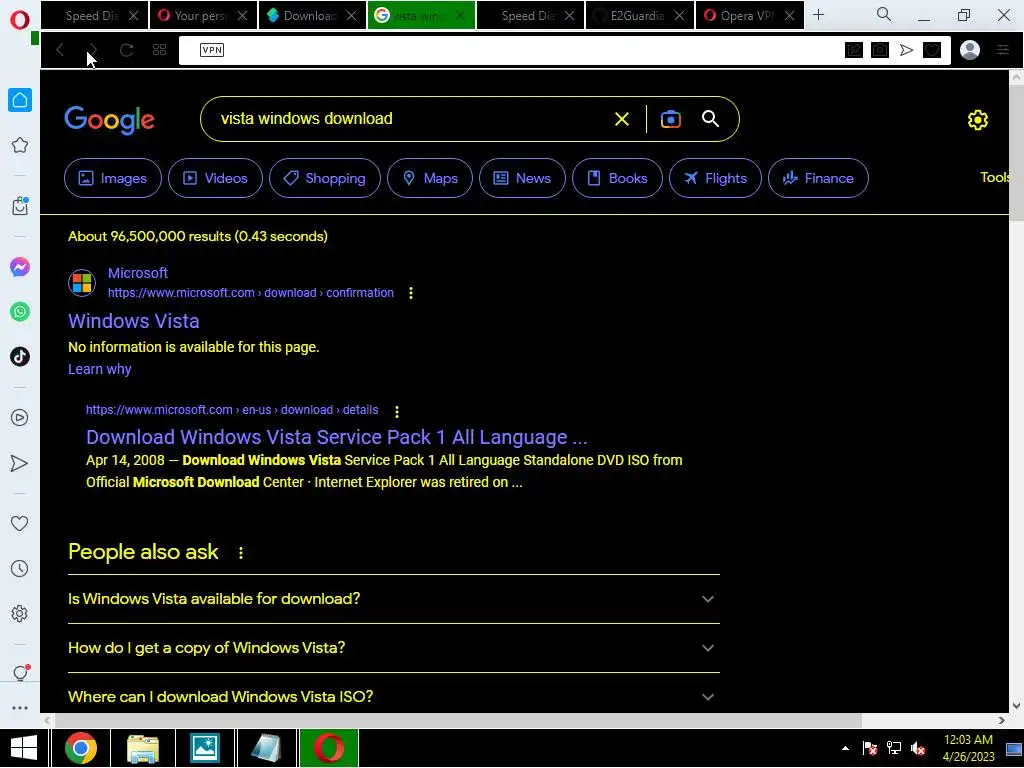The height and width of the screenshot is (768, 1024).
Task: Open File Explorer from taskbar
Action: pos(142,748)
